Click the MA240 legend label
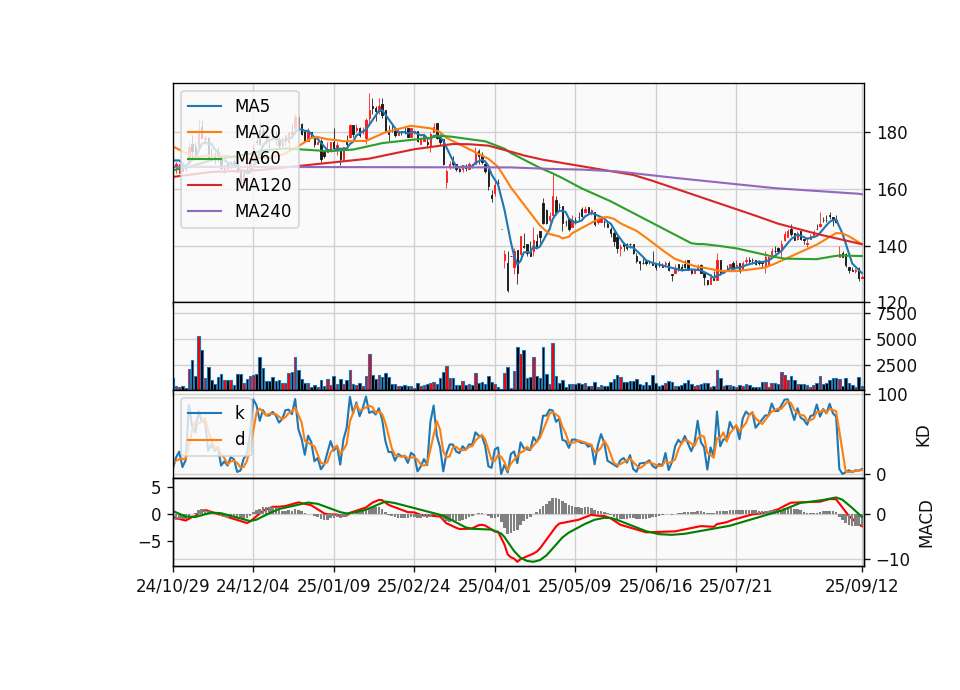The width and height of the screenshot is (960, 690). 263,211
